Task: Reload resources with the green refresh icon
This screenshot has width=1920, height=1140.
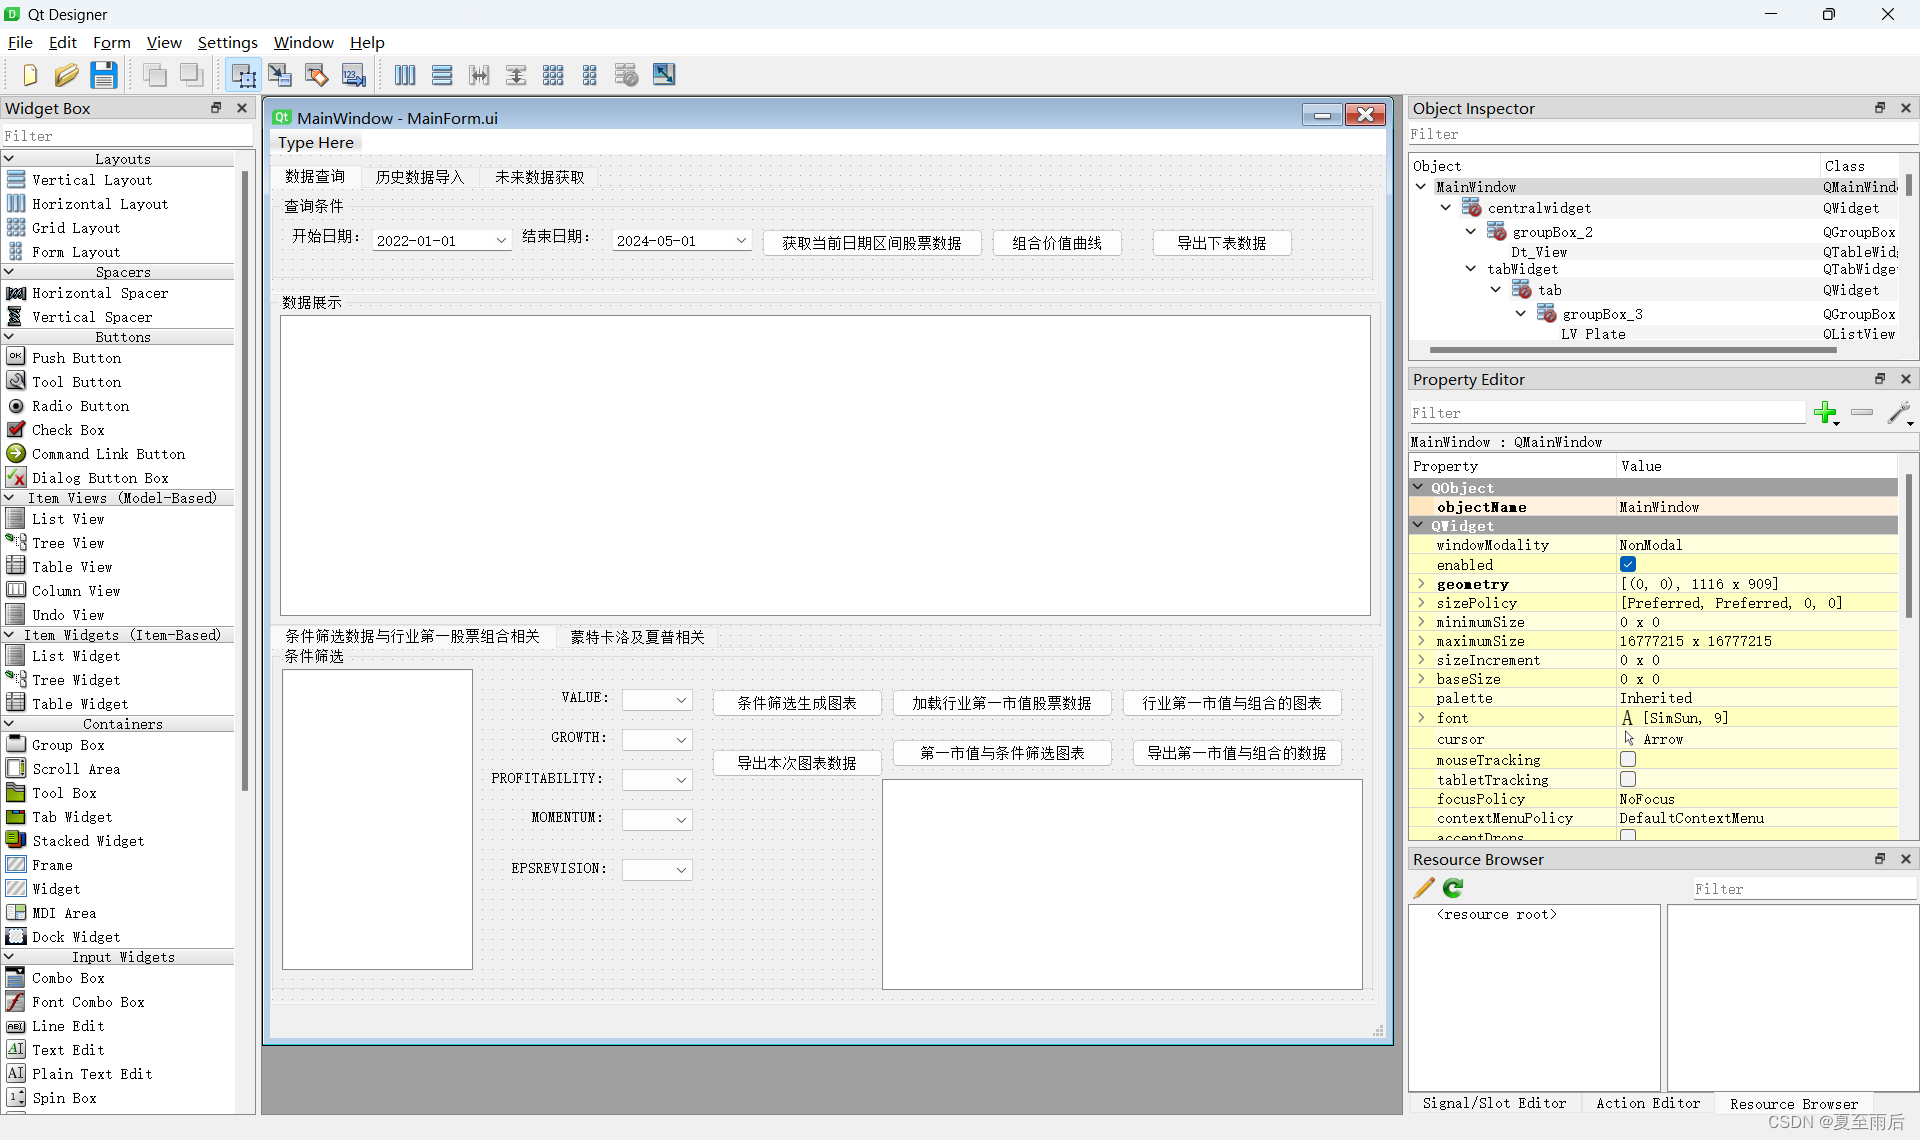Action: pyautogui.click(x=1453, y=888)
